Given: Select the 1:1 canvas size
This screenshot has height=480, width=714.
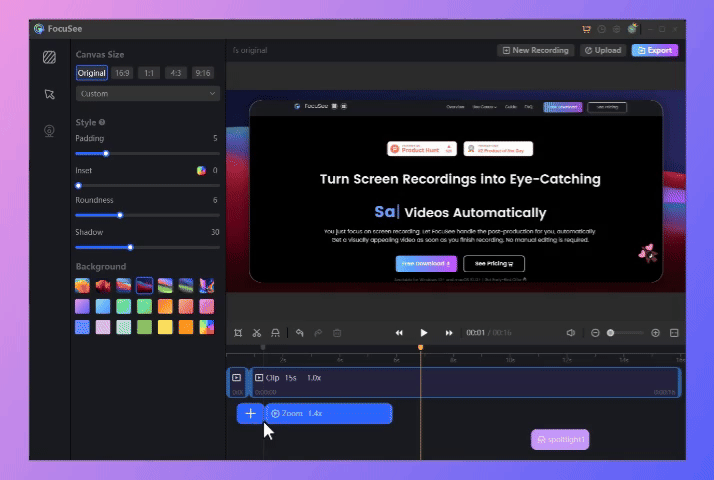Looking at the screenshot, I should click(149, 73).
